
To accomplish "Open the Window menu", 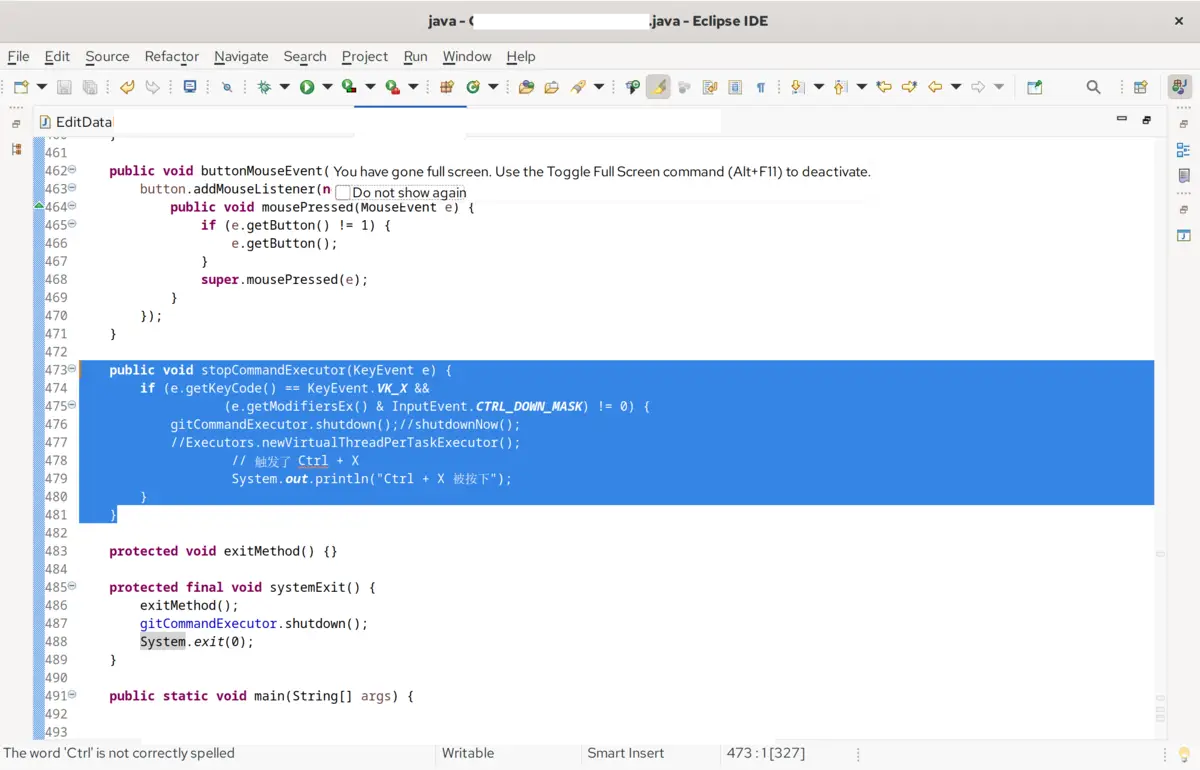I will pos(467,56).
